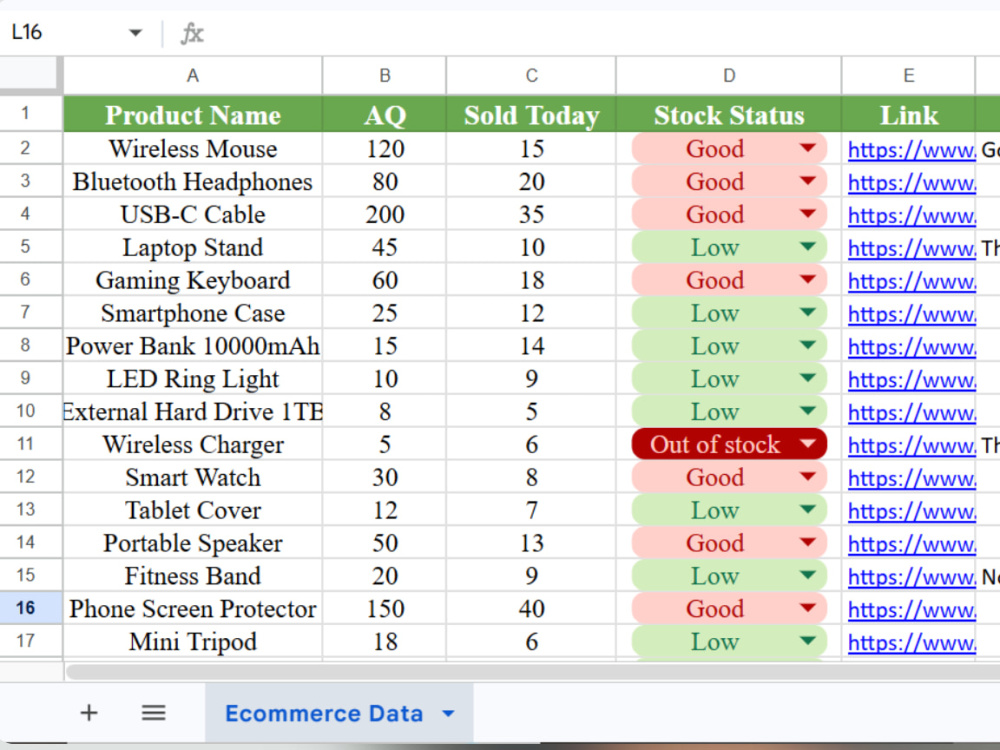Select column A header
Screen dimensions: 1000x750
[193, 75]
